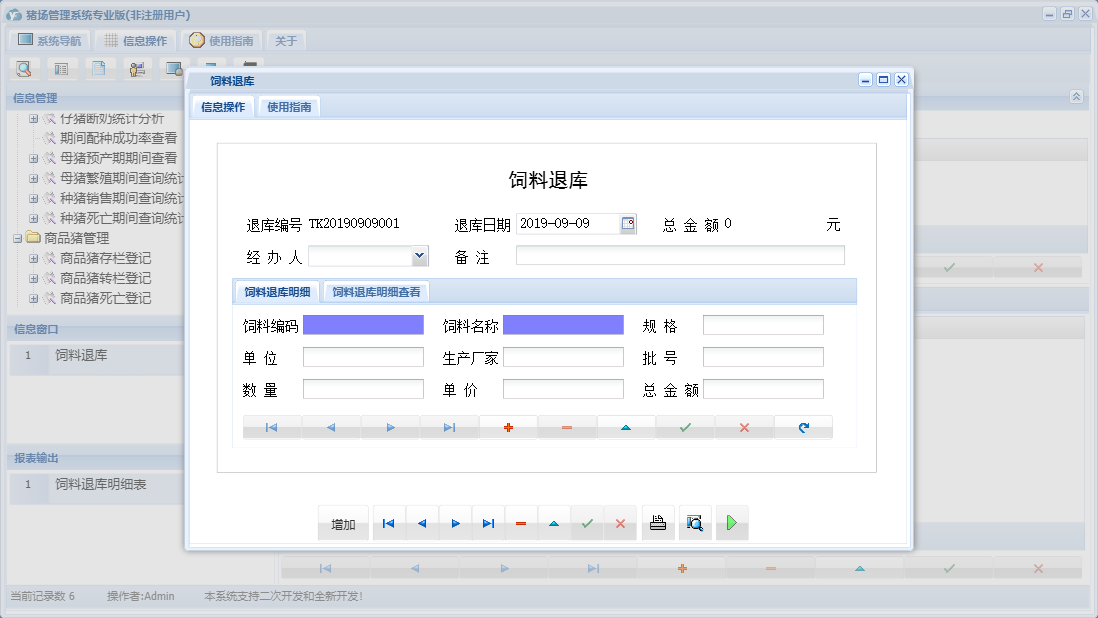Click the green checkmark in the detail navigator
The width and height of the screenshot is (1098, 618).
coord(685,428)
